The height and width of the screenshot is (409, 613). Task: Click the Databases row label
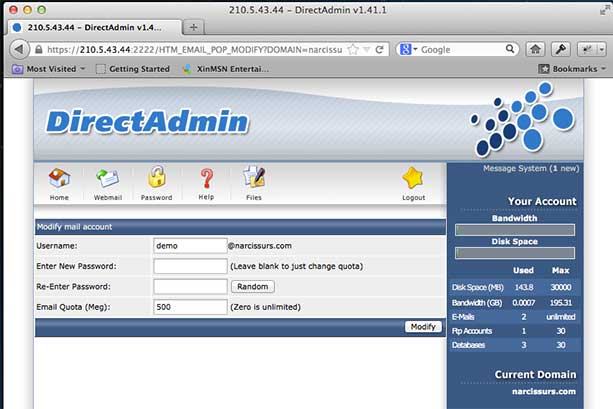pyautogui.click(x=468, y=345)
